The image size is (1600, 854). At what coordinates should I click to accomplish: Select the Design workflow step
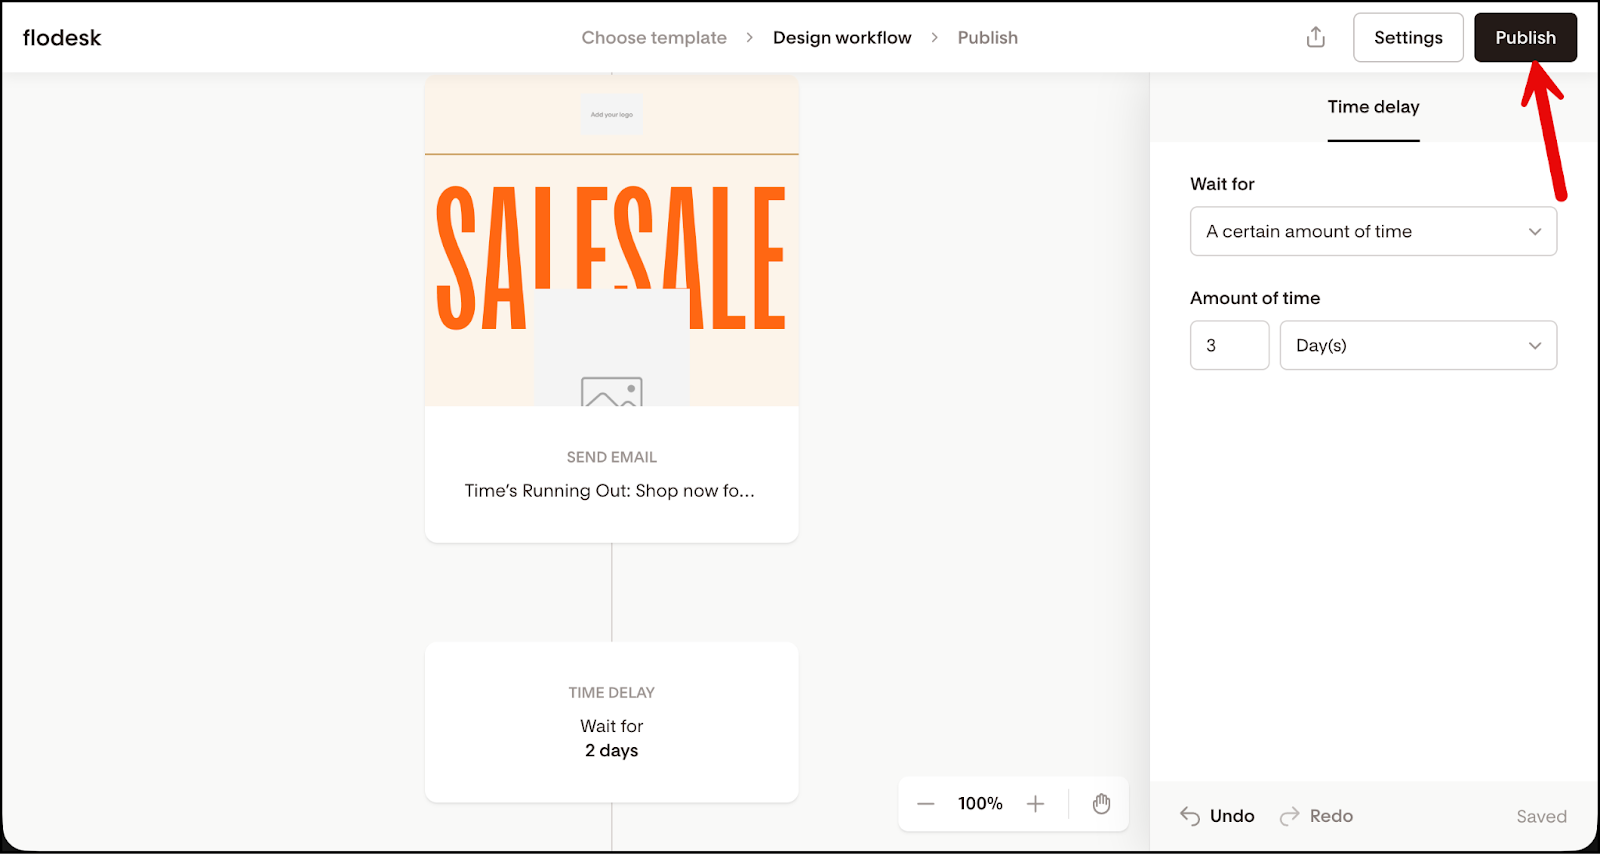tap(841, 38)
